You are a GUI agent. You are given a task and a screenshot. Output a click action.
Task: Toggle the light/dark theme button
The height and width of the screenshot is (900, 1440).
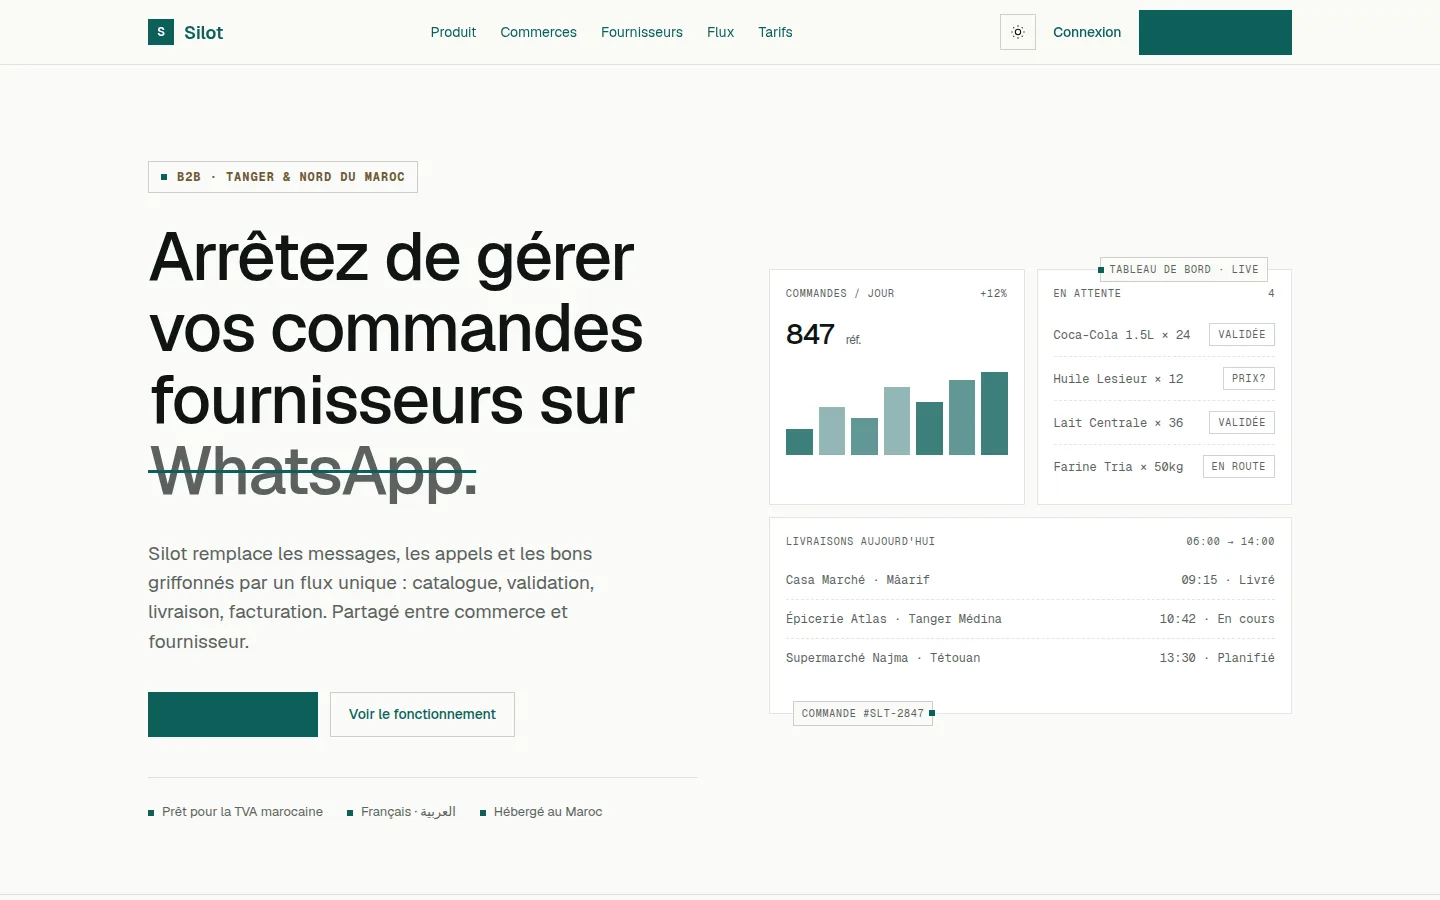coord(1018,32)
